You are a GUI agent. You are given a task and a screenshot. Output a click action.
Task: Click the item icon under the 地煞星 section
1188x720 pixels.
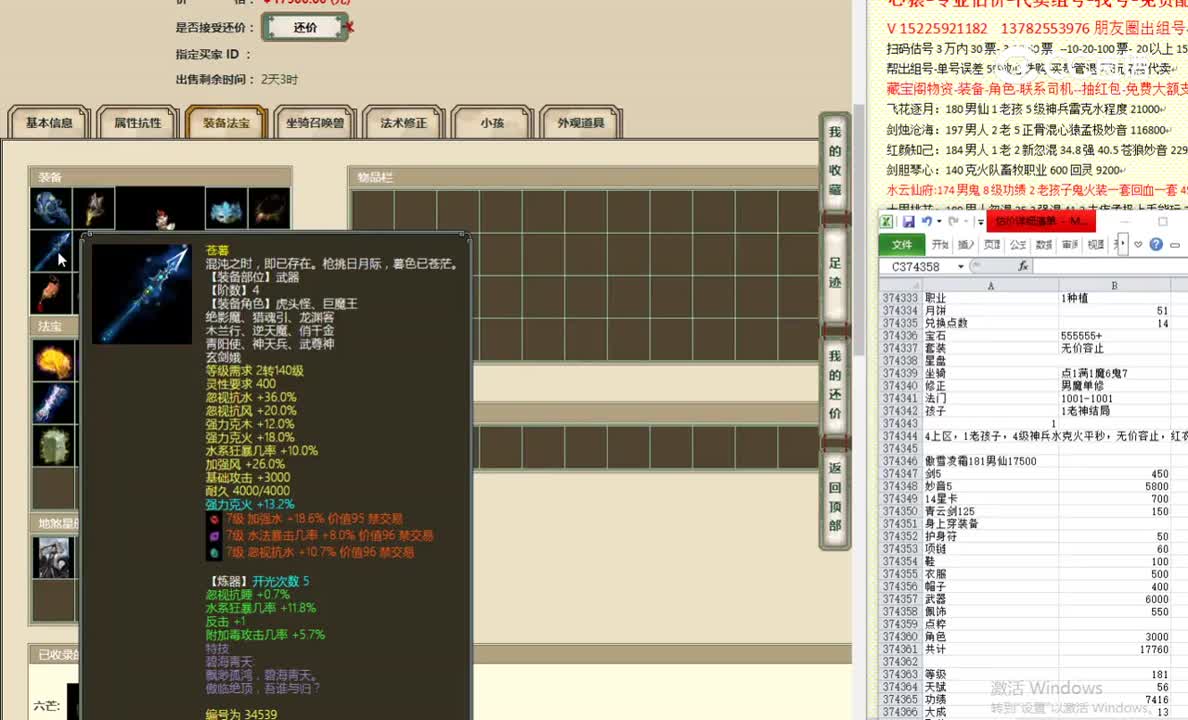click(x=53, y=558)
